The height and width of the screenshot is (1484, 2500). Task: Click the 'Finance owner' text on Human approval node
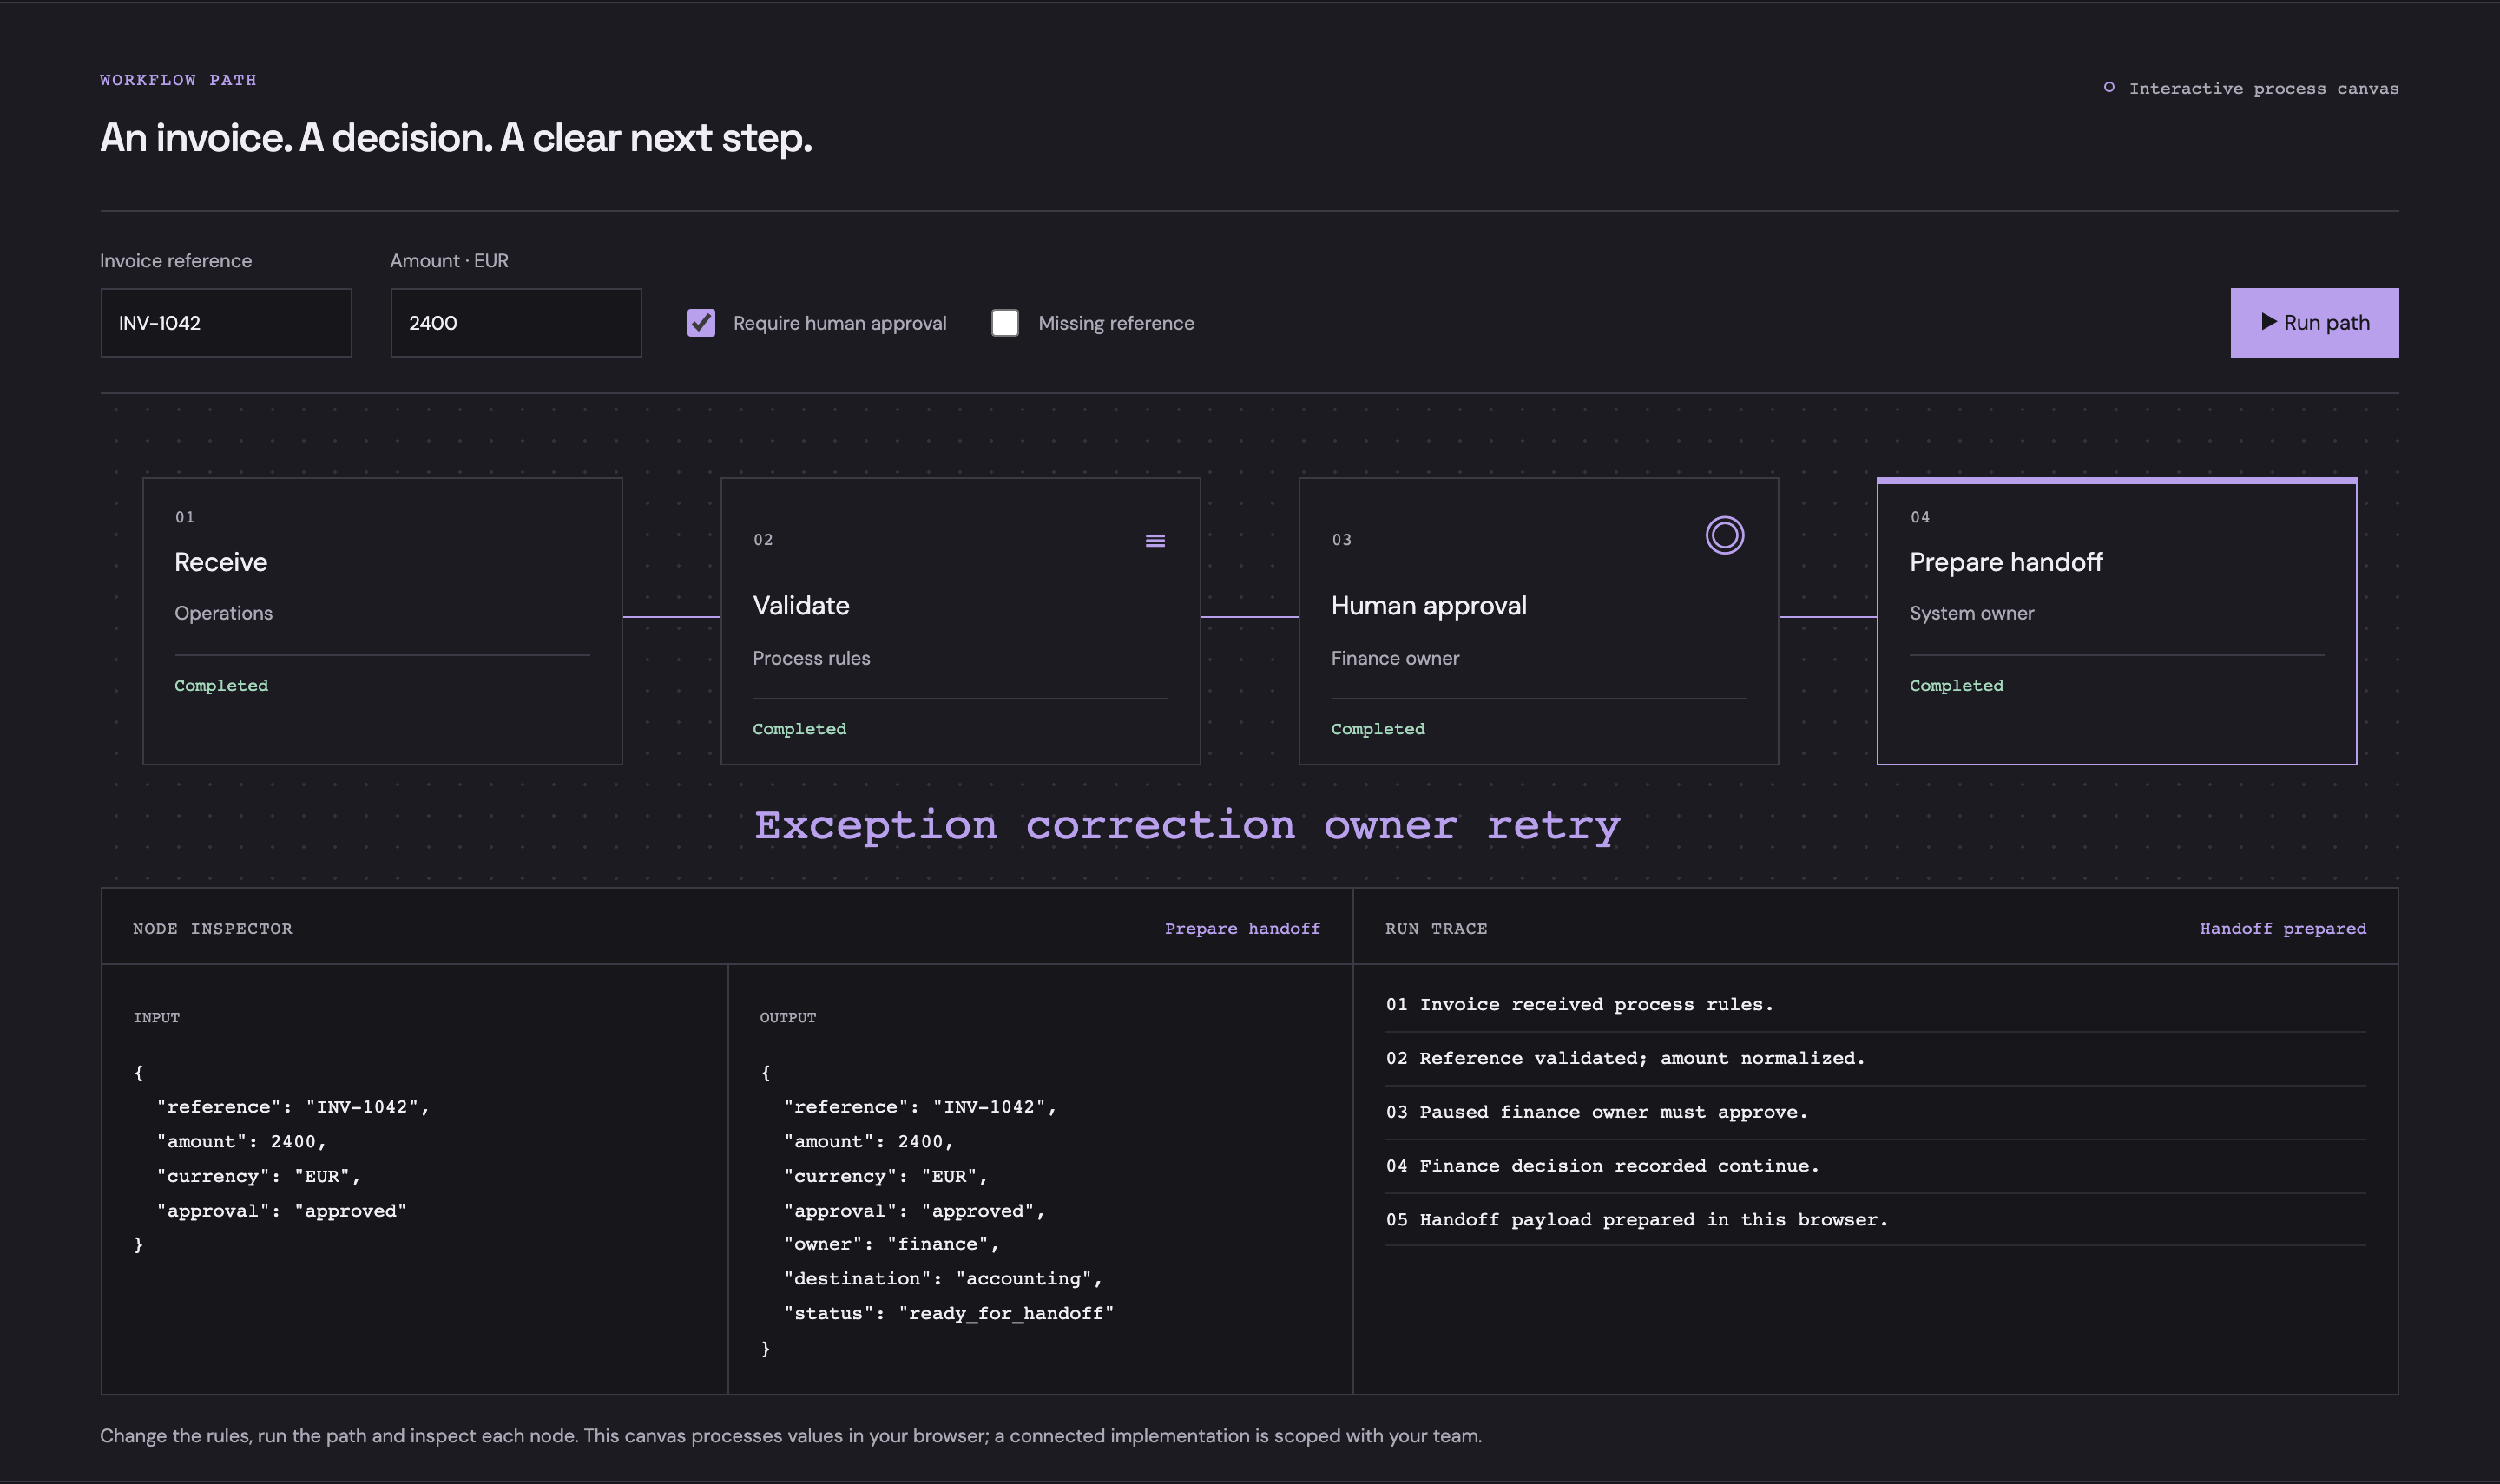click(x=1395, y=658)
